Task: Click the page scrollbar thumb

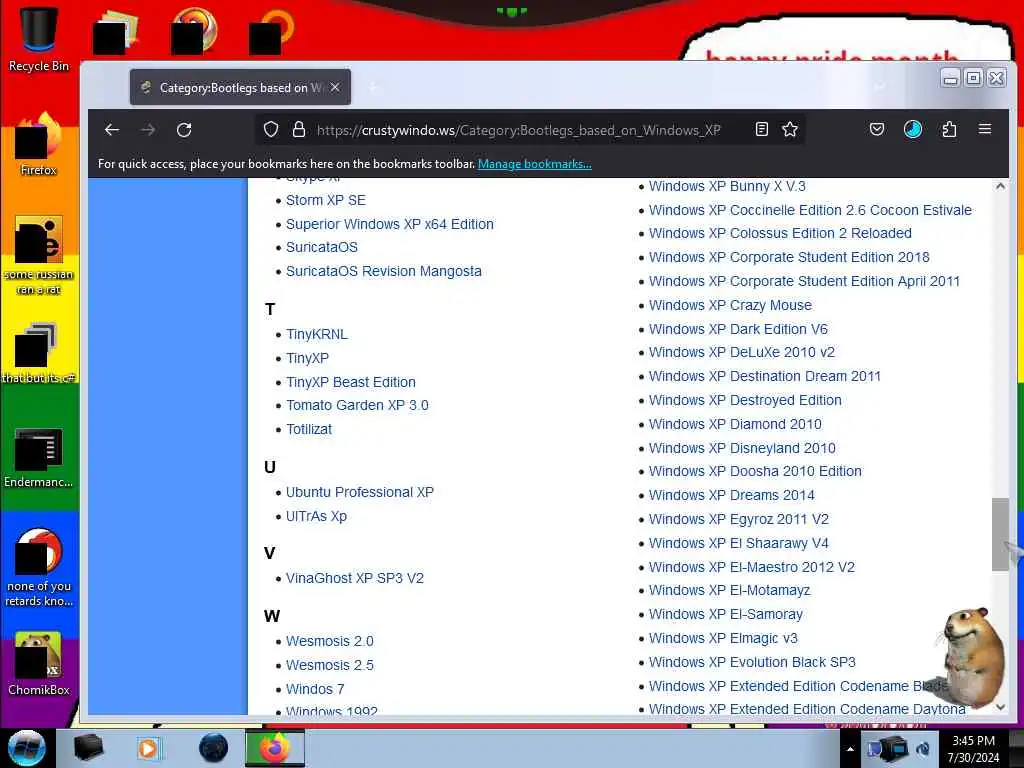Action: [1000, 534]
